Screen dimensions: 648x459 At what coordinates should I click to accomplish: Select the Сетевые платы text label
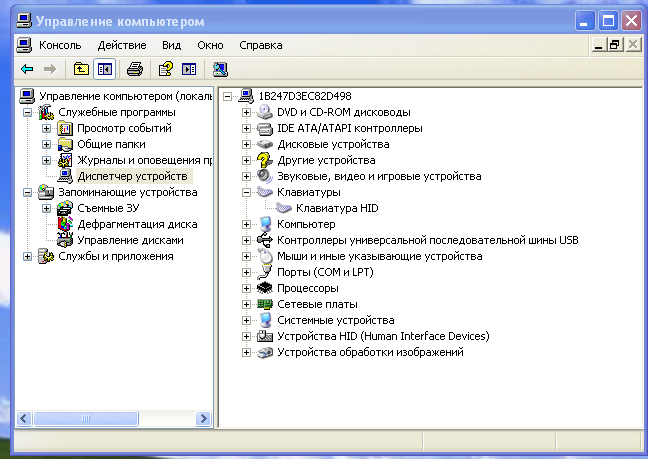pos(317,304)
